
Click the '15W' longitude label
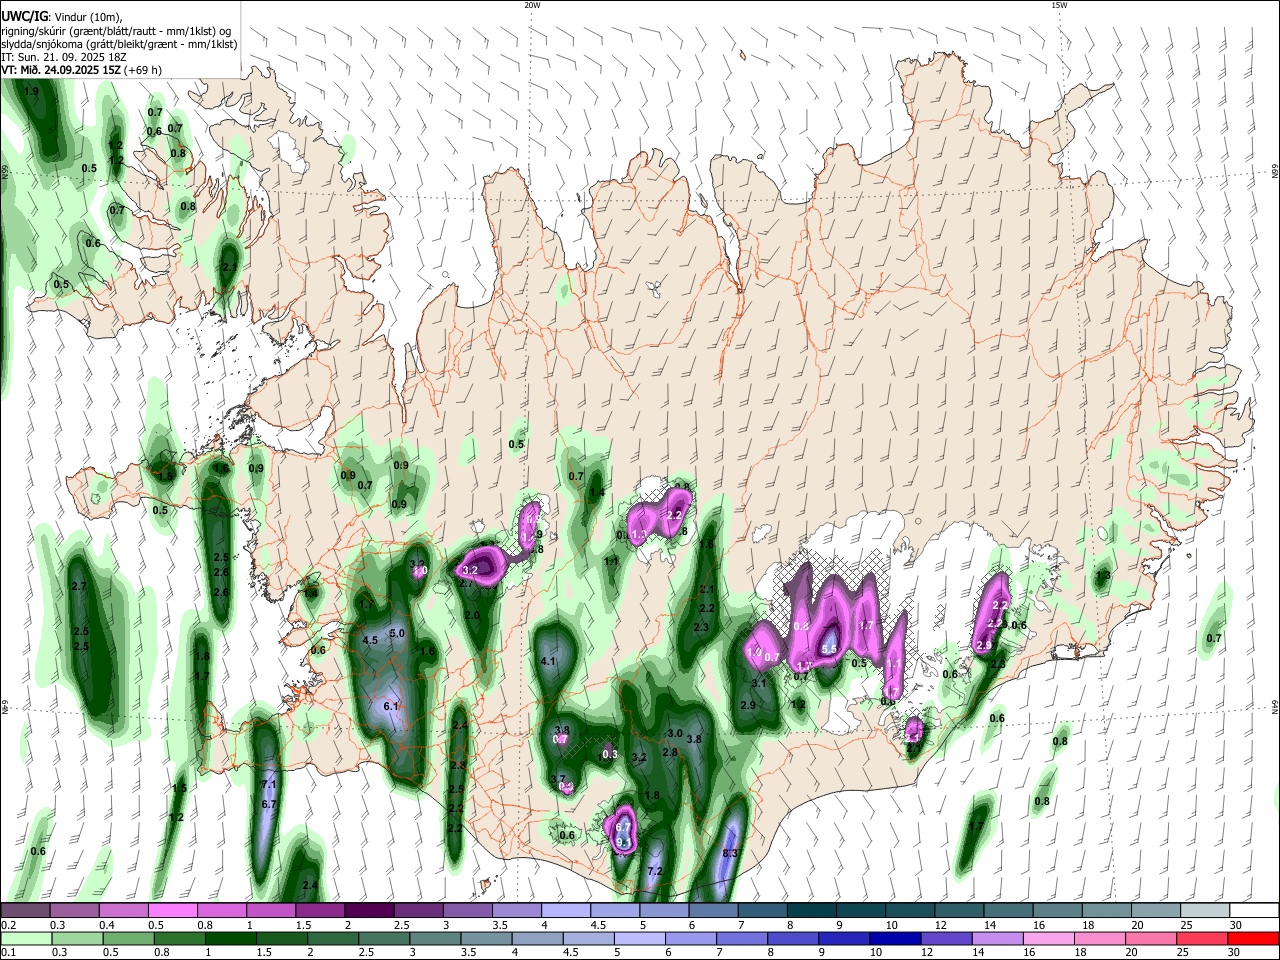click(1060, 5)
